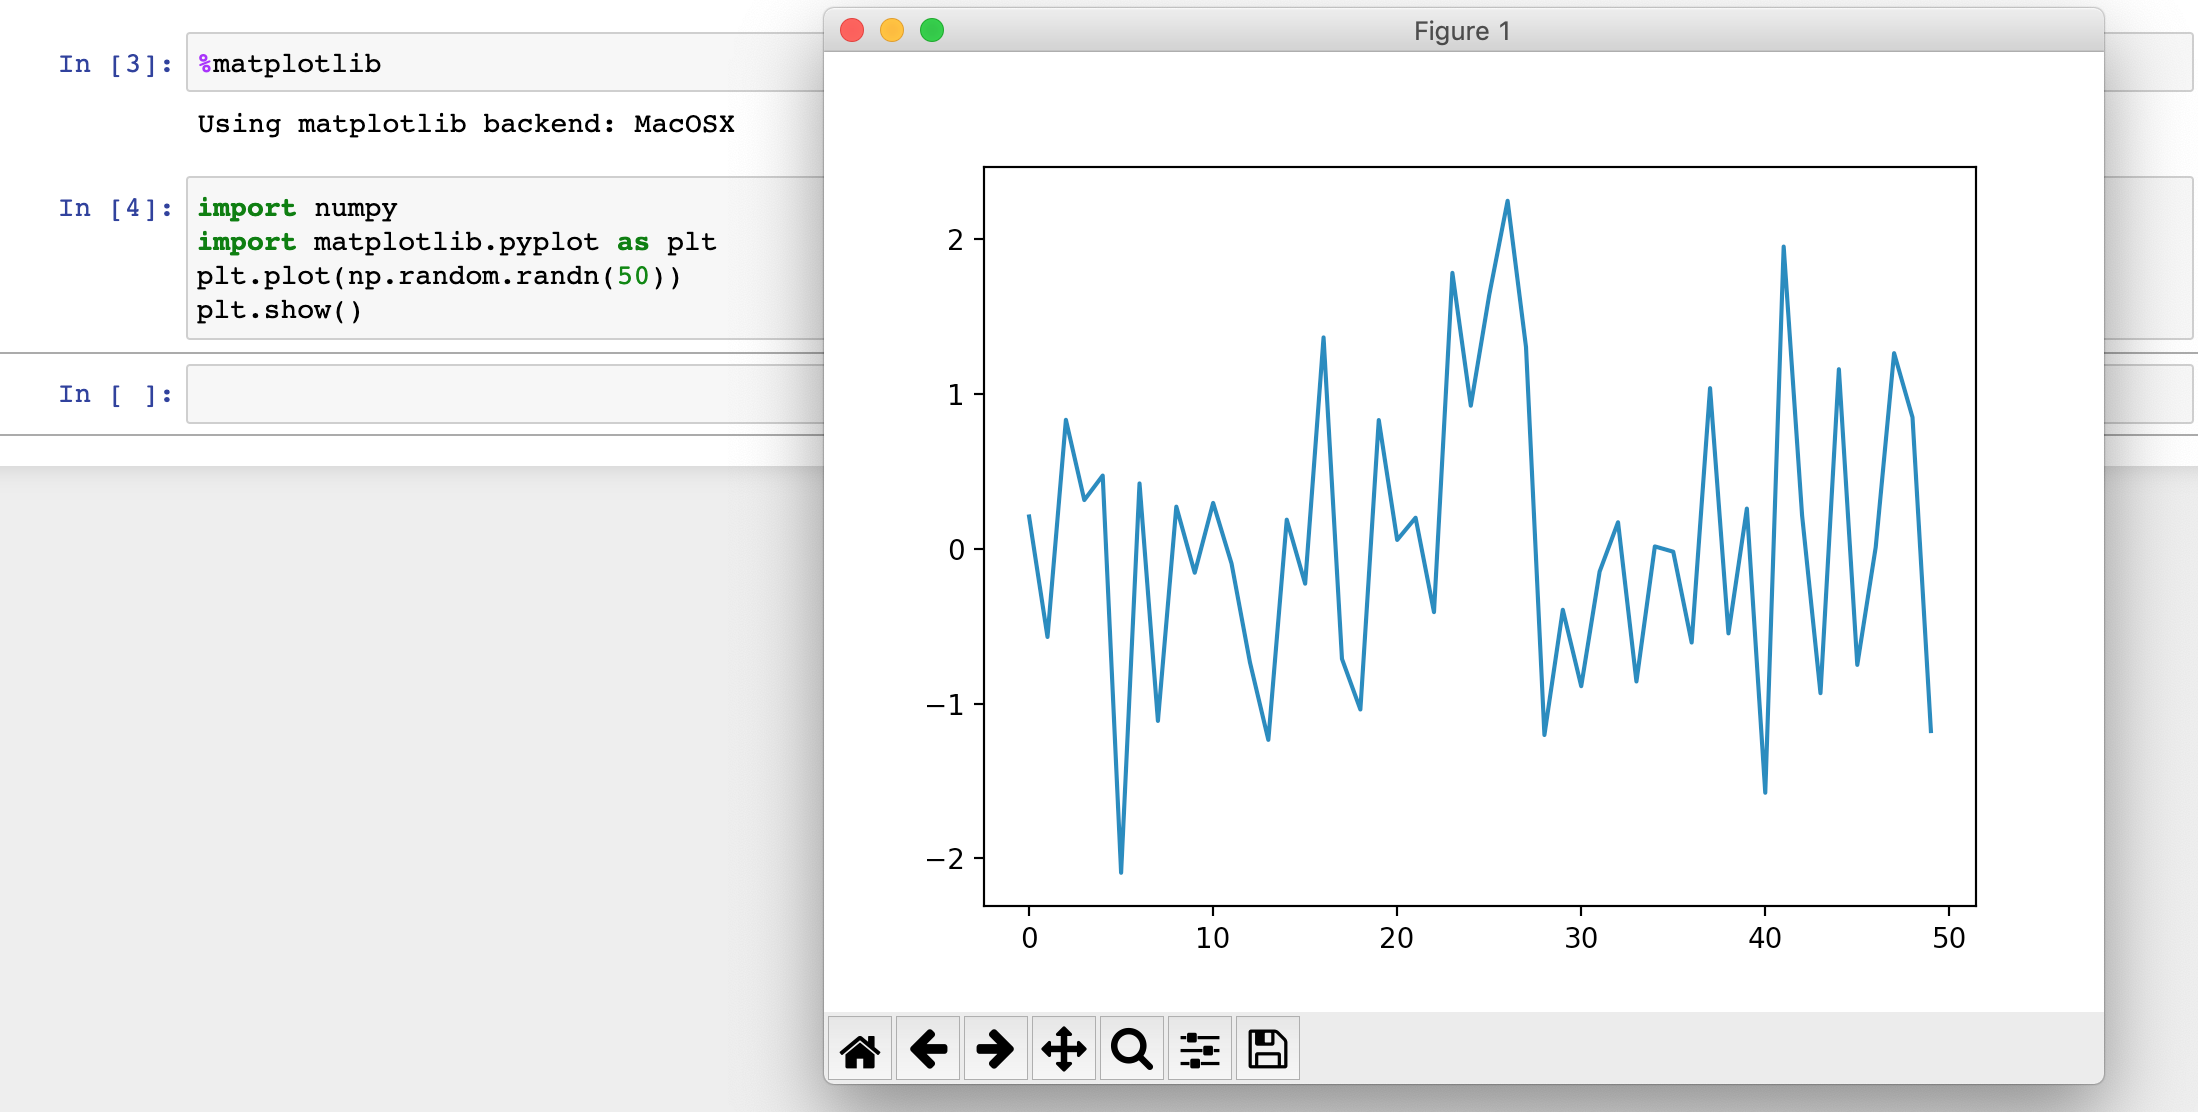Viewport: 2198px width, 1112px height.
Task: Click the In [4] cell prompt
Action: [x=115, y=208]
